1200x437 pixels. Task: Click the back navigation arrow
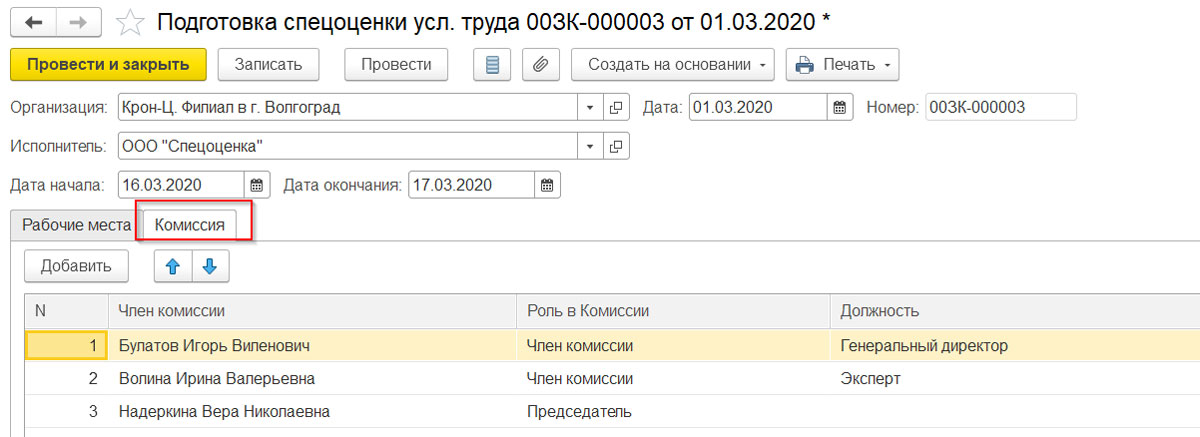(x=31, y=21)
